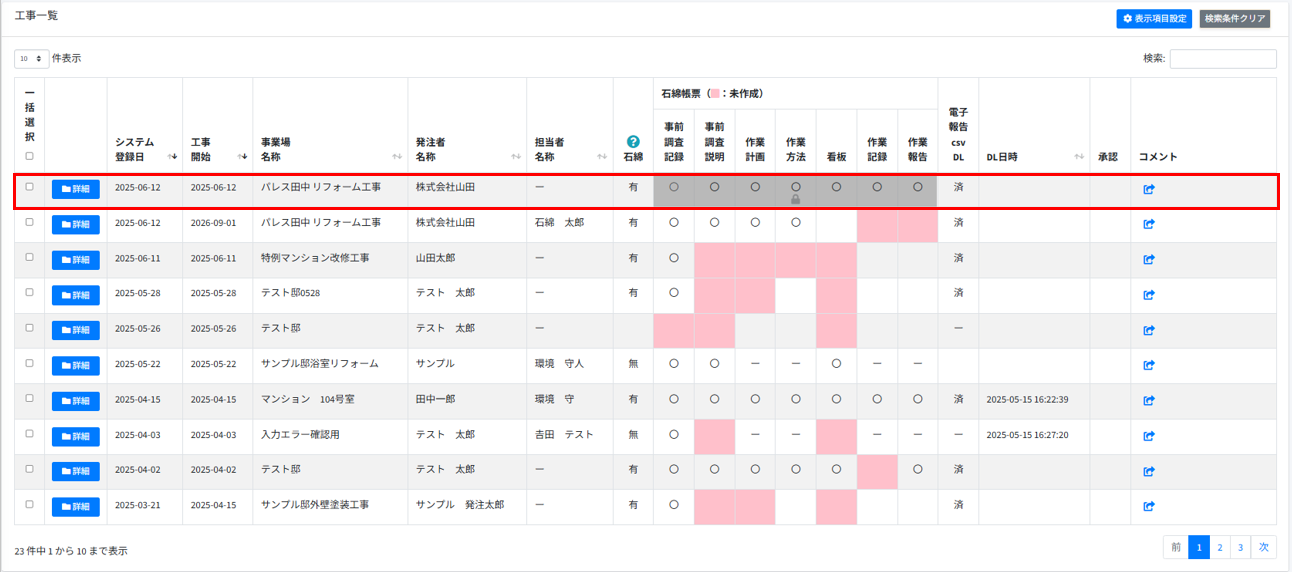Open the 件表示 page size dropdown
Viewport: 1292px width, 572px height.
click(31, 59)
